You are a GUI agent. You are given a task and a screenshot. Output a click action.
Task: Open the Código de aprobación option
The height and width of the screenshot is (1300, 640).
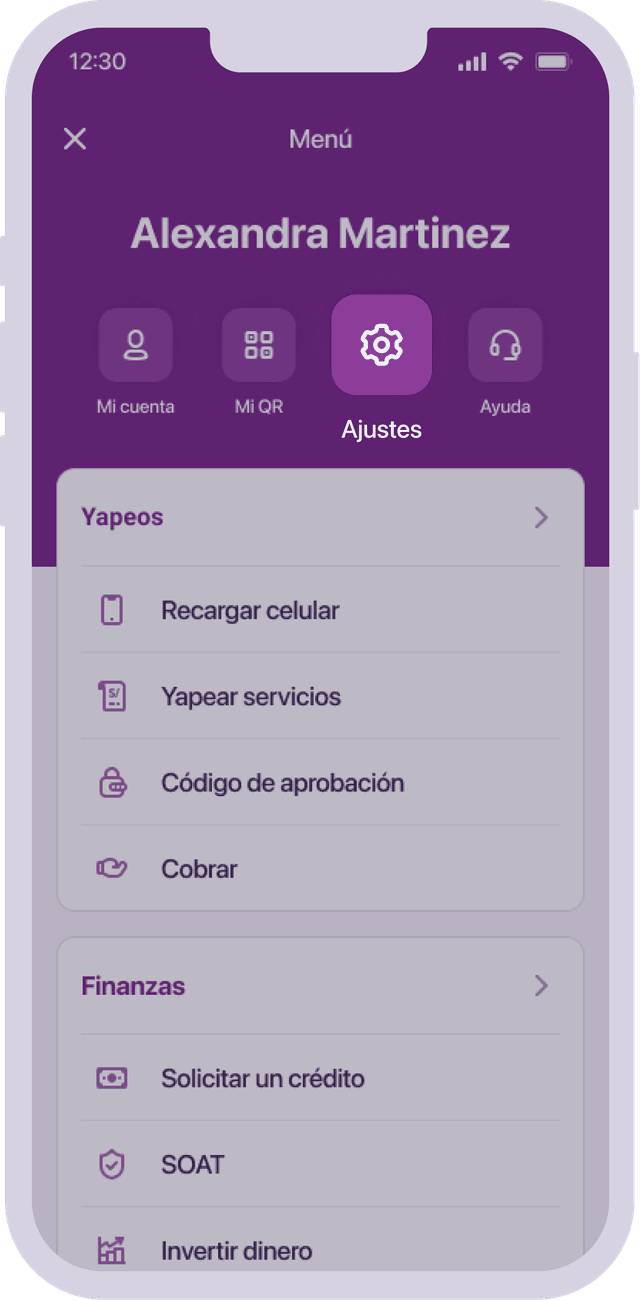tap(283, 783)
